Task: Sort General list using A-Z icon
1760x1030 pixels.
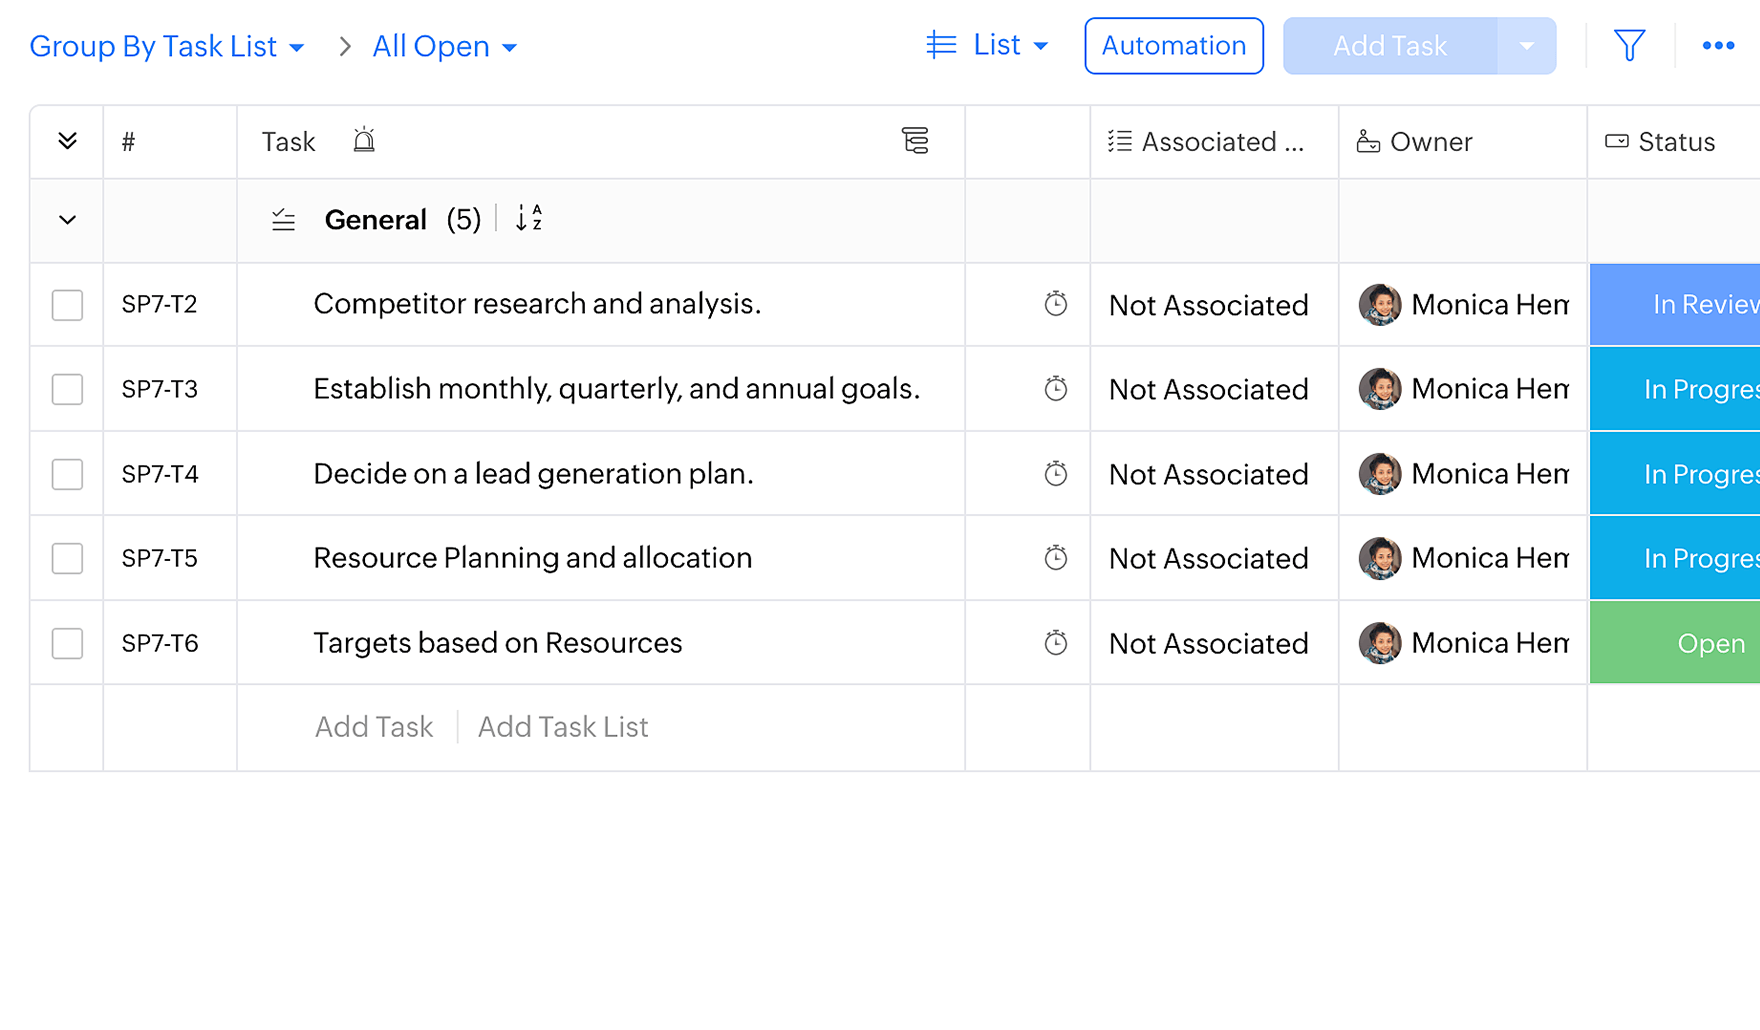Action: (528, 219)
